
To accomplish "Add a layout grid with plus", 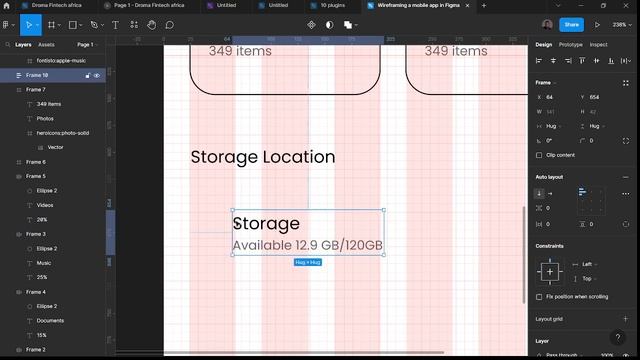I will pos(625,319).
